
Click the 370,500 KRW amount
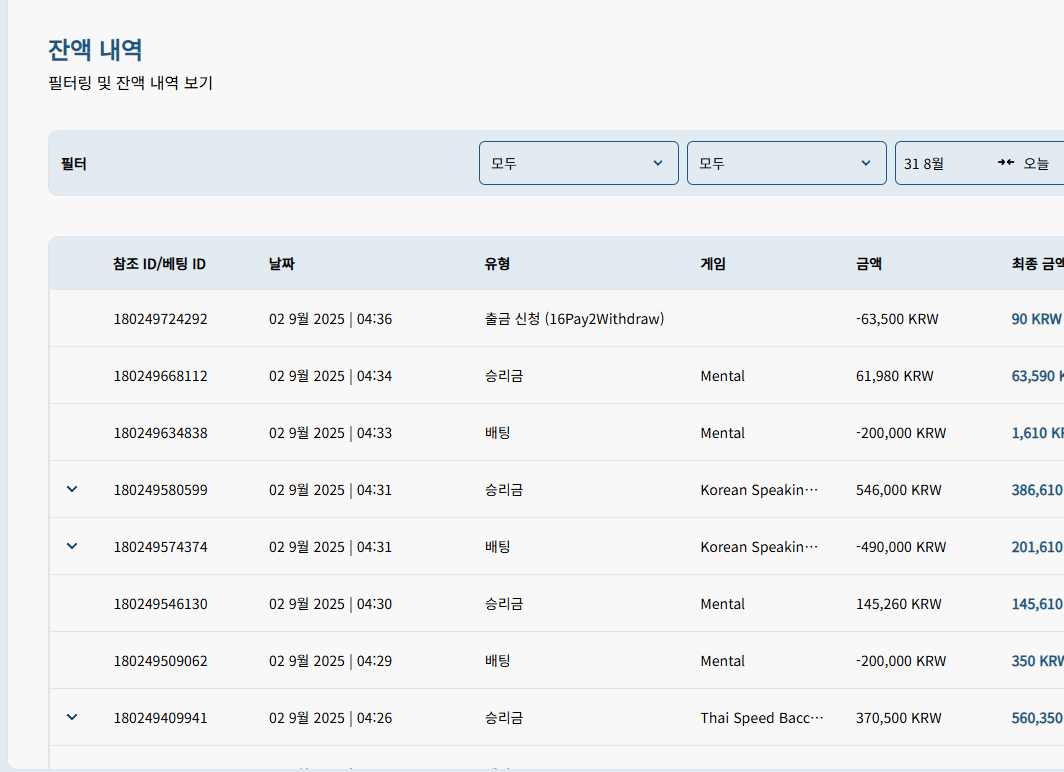coord(898,718)
